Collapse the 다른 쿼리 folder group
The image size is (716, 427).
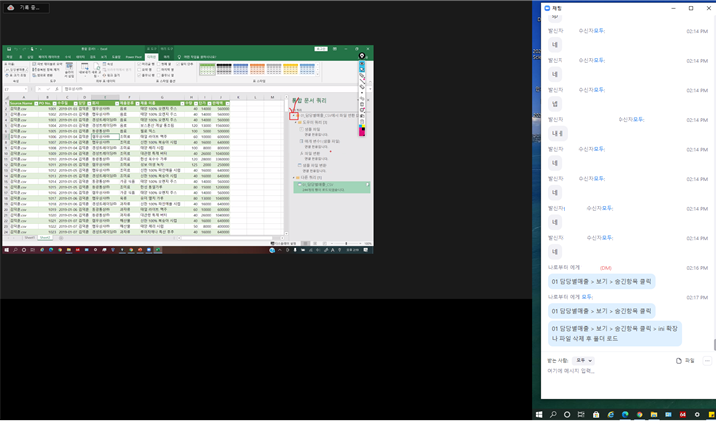294,178
